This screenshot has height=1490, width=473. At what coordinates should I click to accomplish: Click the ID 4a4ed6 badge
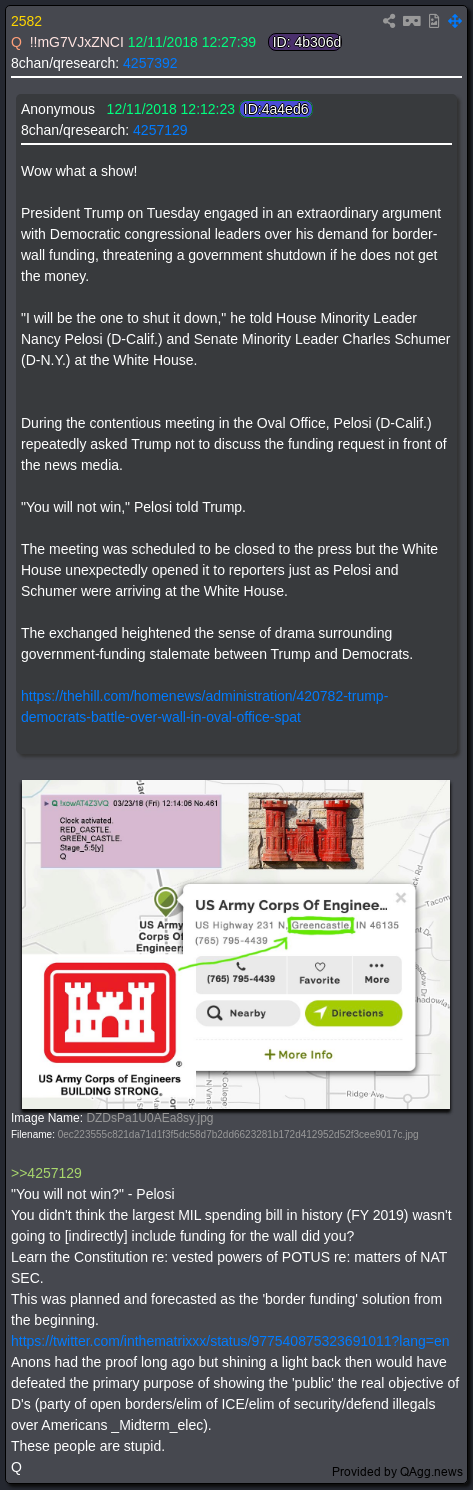276,109
